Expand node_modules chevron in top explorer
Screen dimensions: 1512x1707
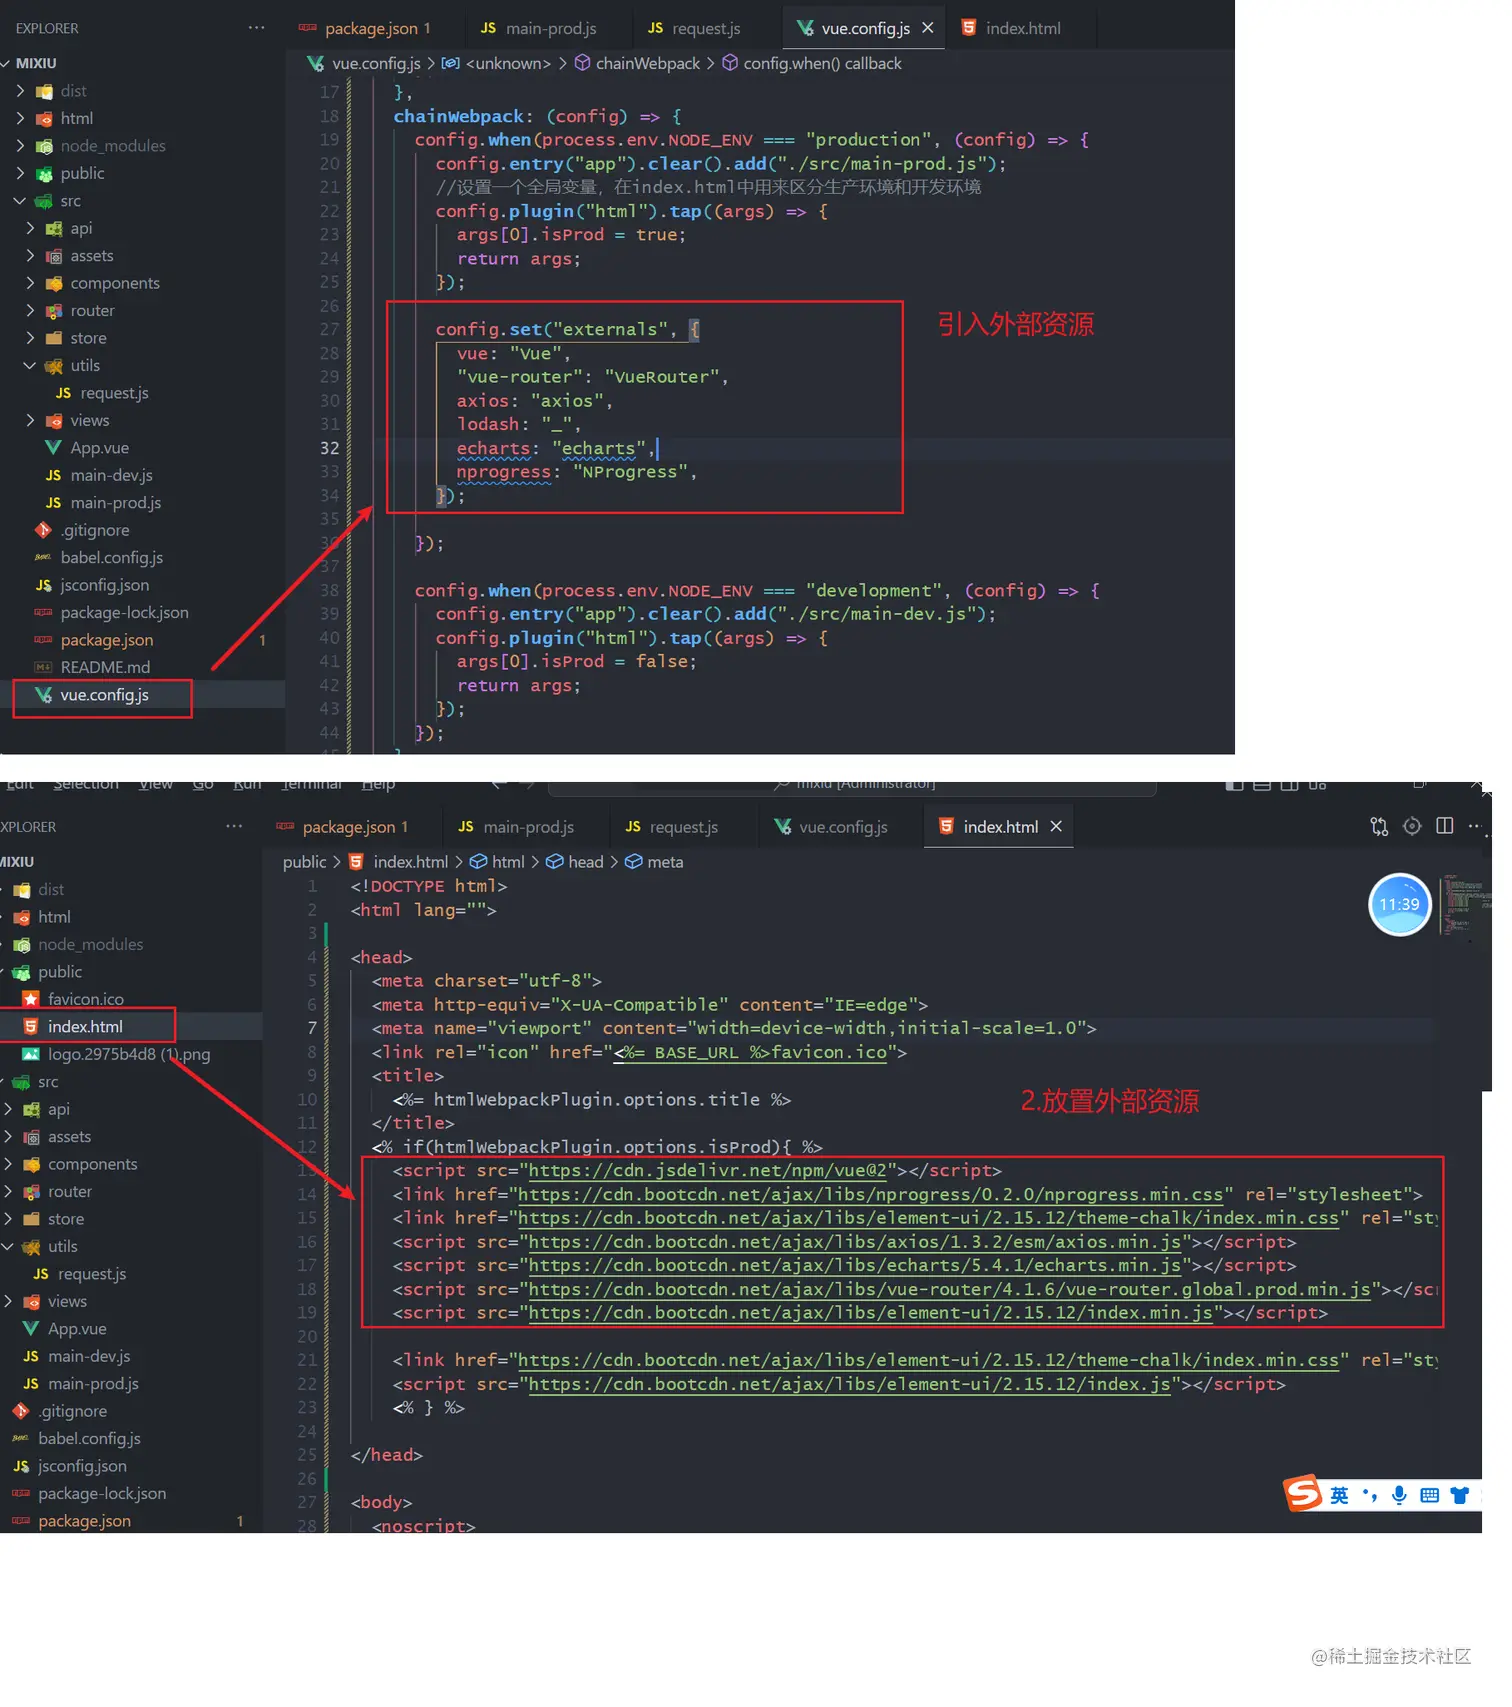(x=20, y=146)
